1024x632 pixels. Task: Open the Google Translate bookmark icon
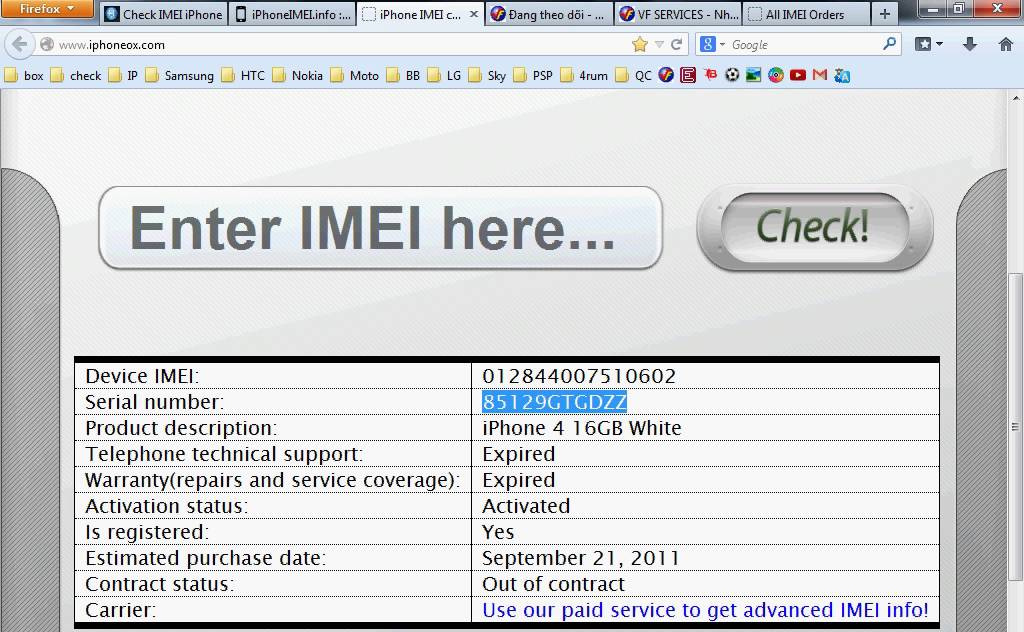coord(842,75)
